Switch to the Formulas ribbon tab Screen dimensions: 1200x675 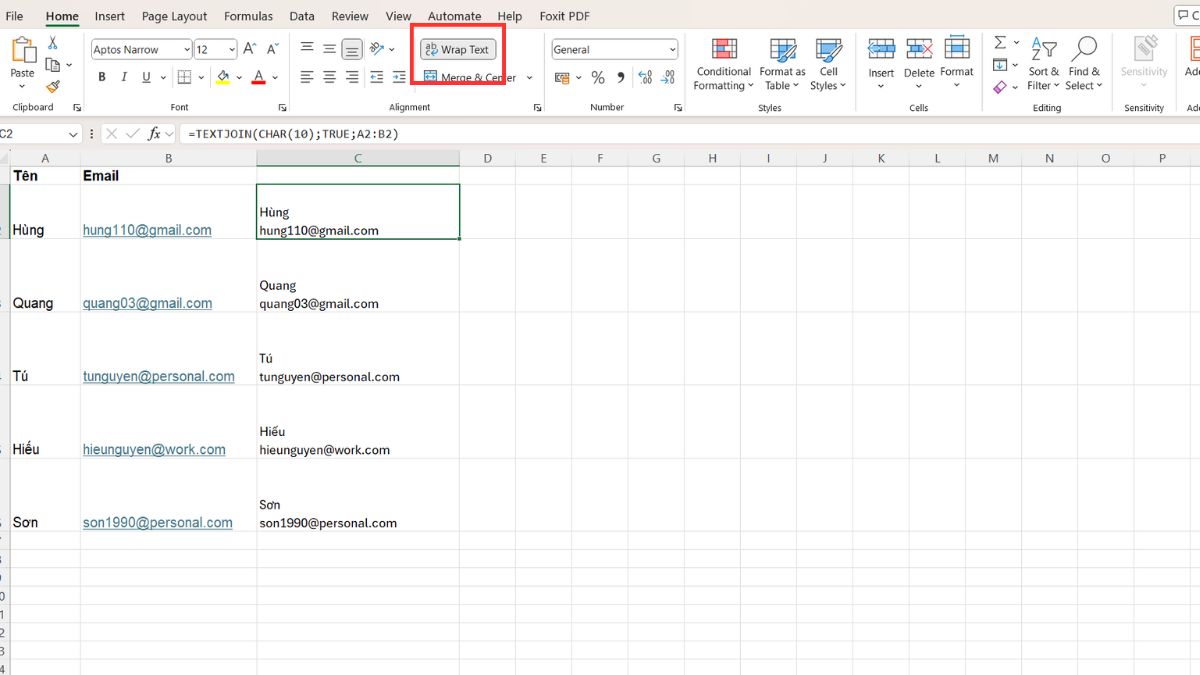pyautogui.click(x=248, y=16)
